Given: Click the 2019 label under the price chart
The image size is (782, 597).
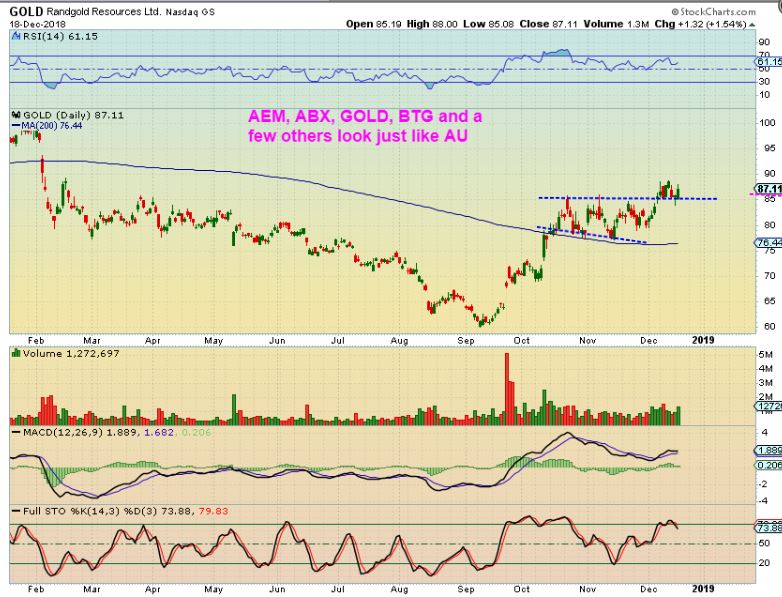Looking at the screenshot, I should coord(703,340).
